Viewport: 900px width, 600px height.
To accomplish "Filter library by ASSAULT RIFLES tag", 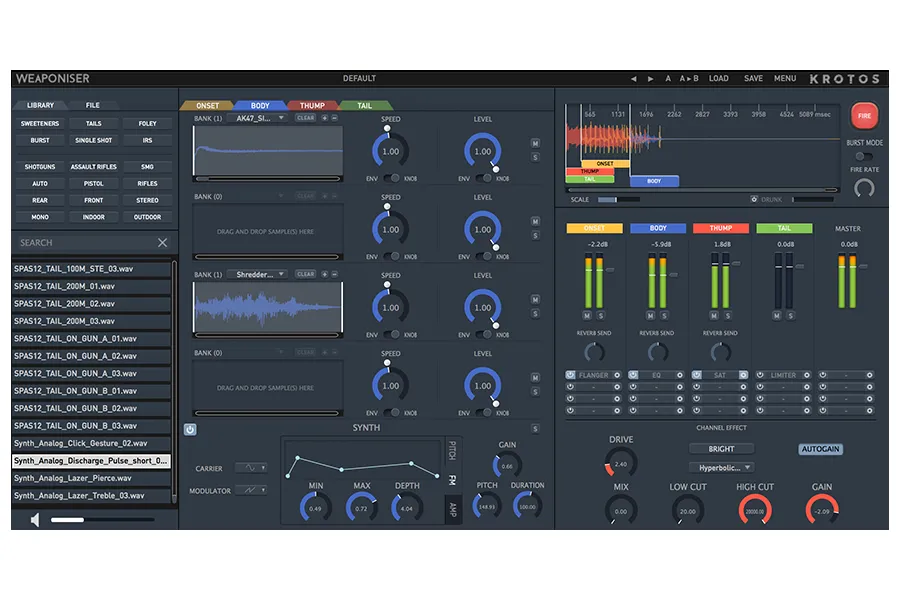I will [94, 167].
